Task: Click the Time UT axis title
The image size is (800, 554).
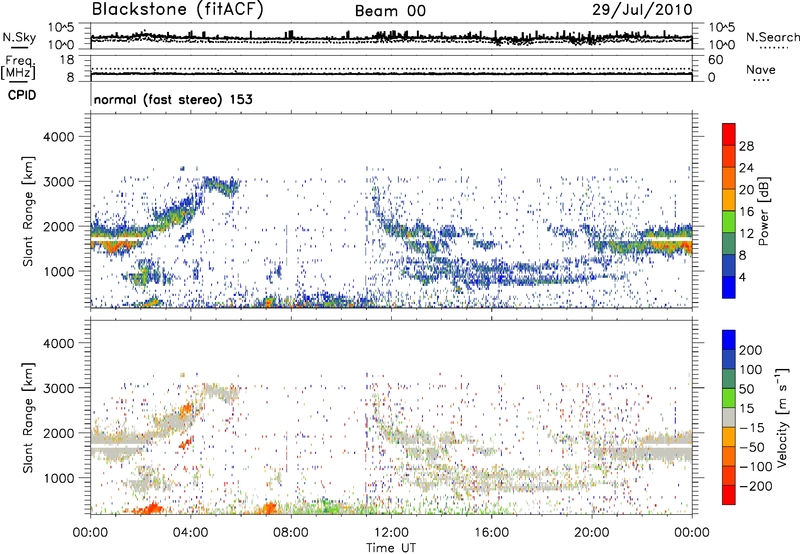Action: point(391,547)
